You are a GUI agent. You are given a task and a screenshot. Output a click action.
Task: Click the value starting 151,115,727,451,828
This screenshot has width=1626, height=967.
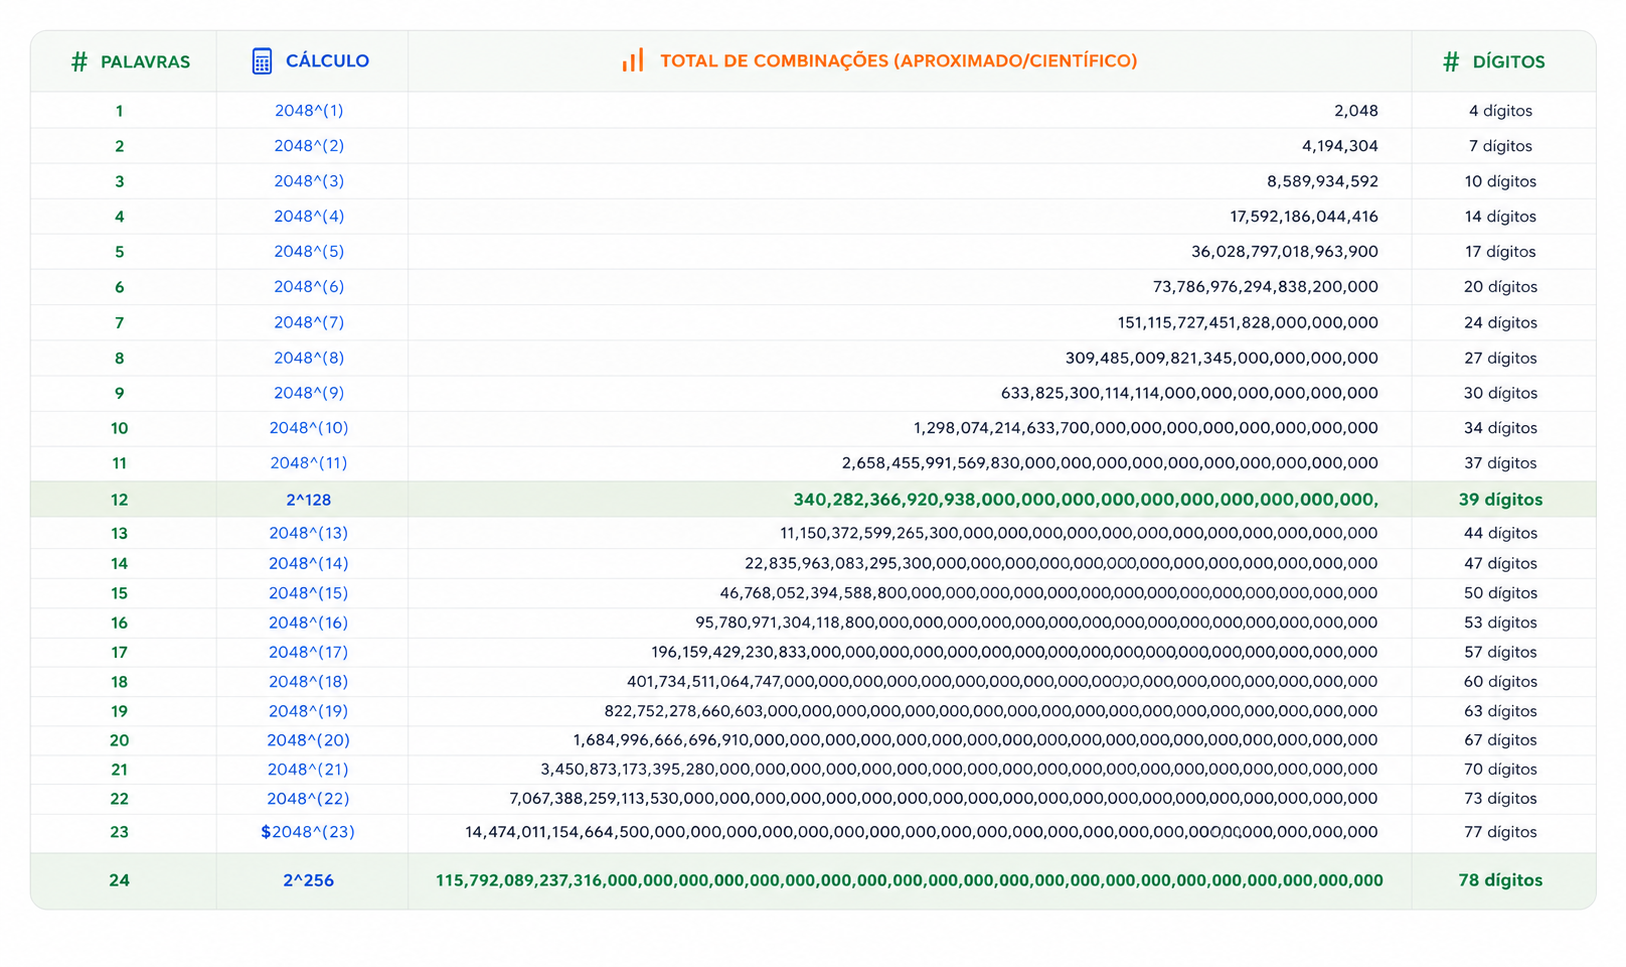click(x=1247, y=322)
